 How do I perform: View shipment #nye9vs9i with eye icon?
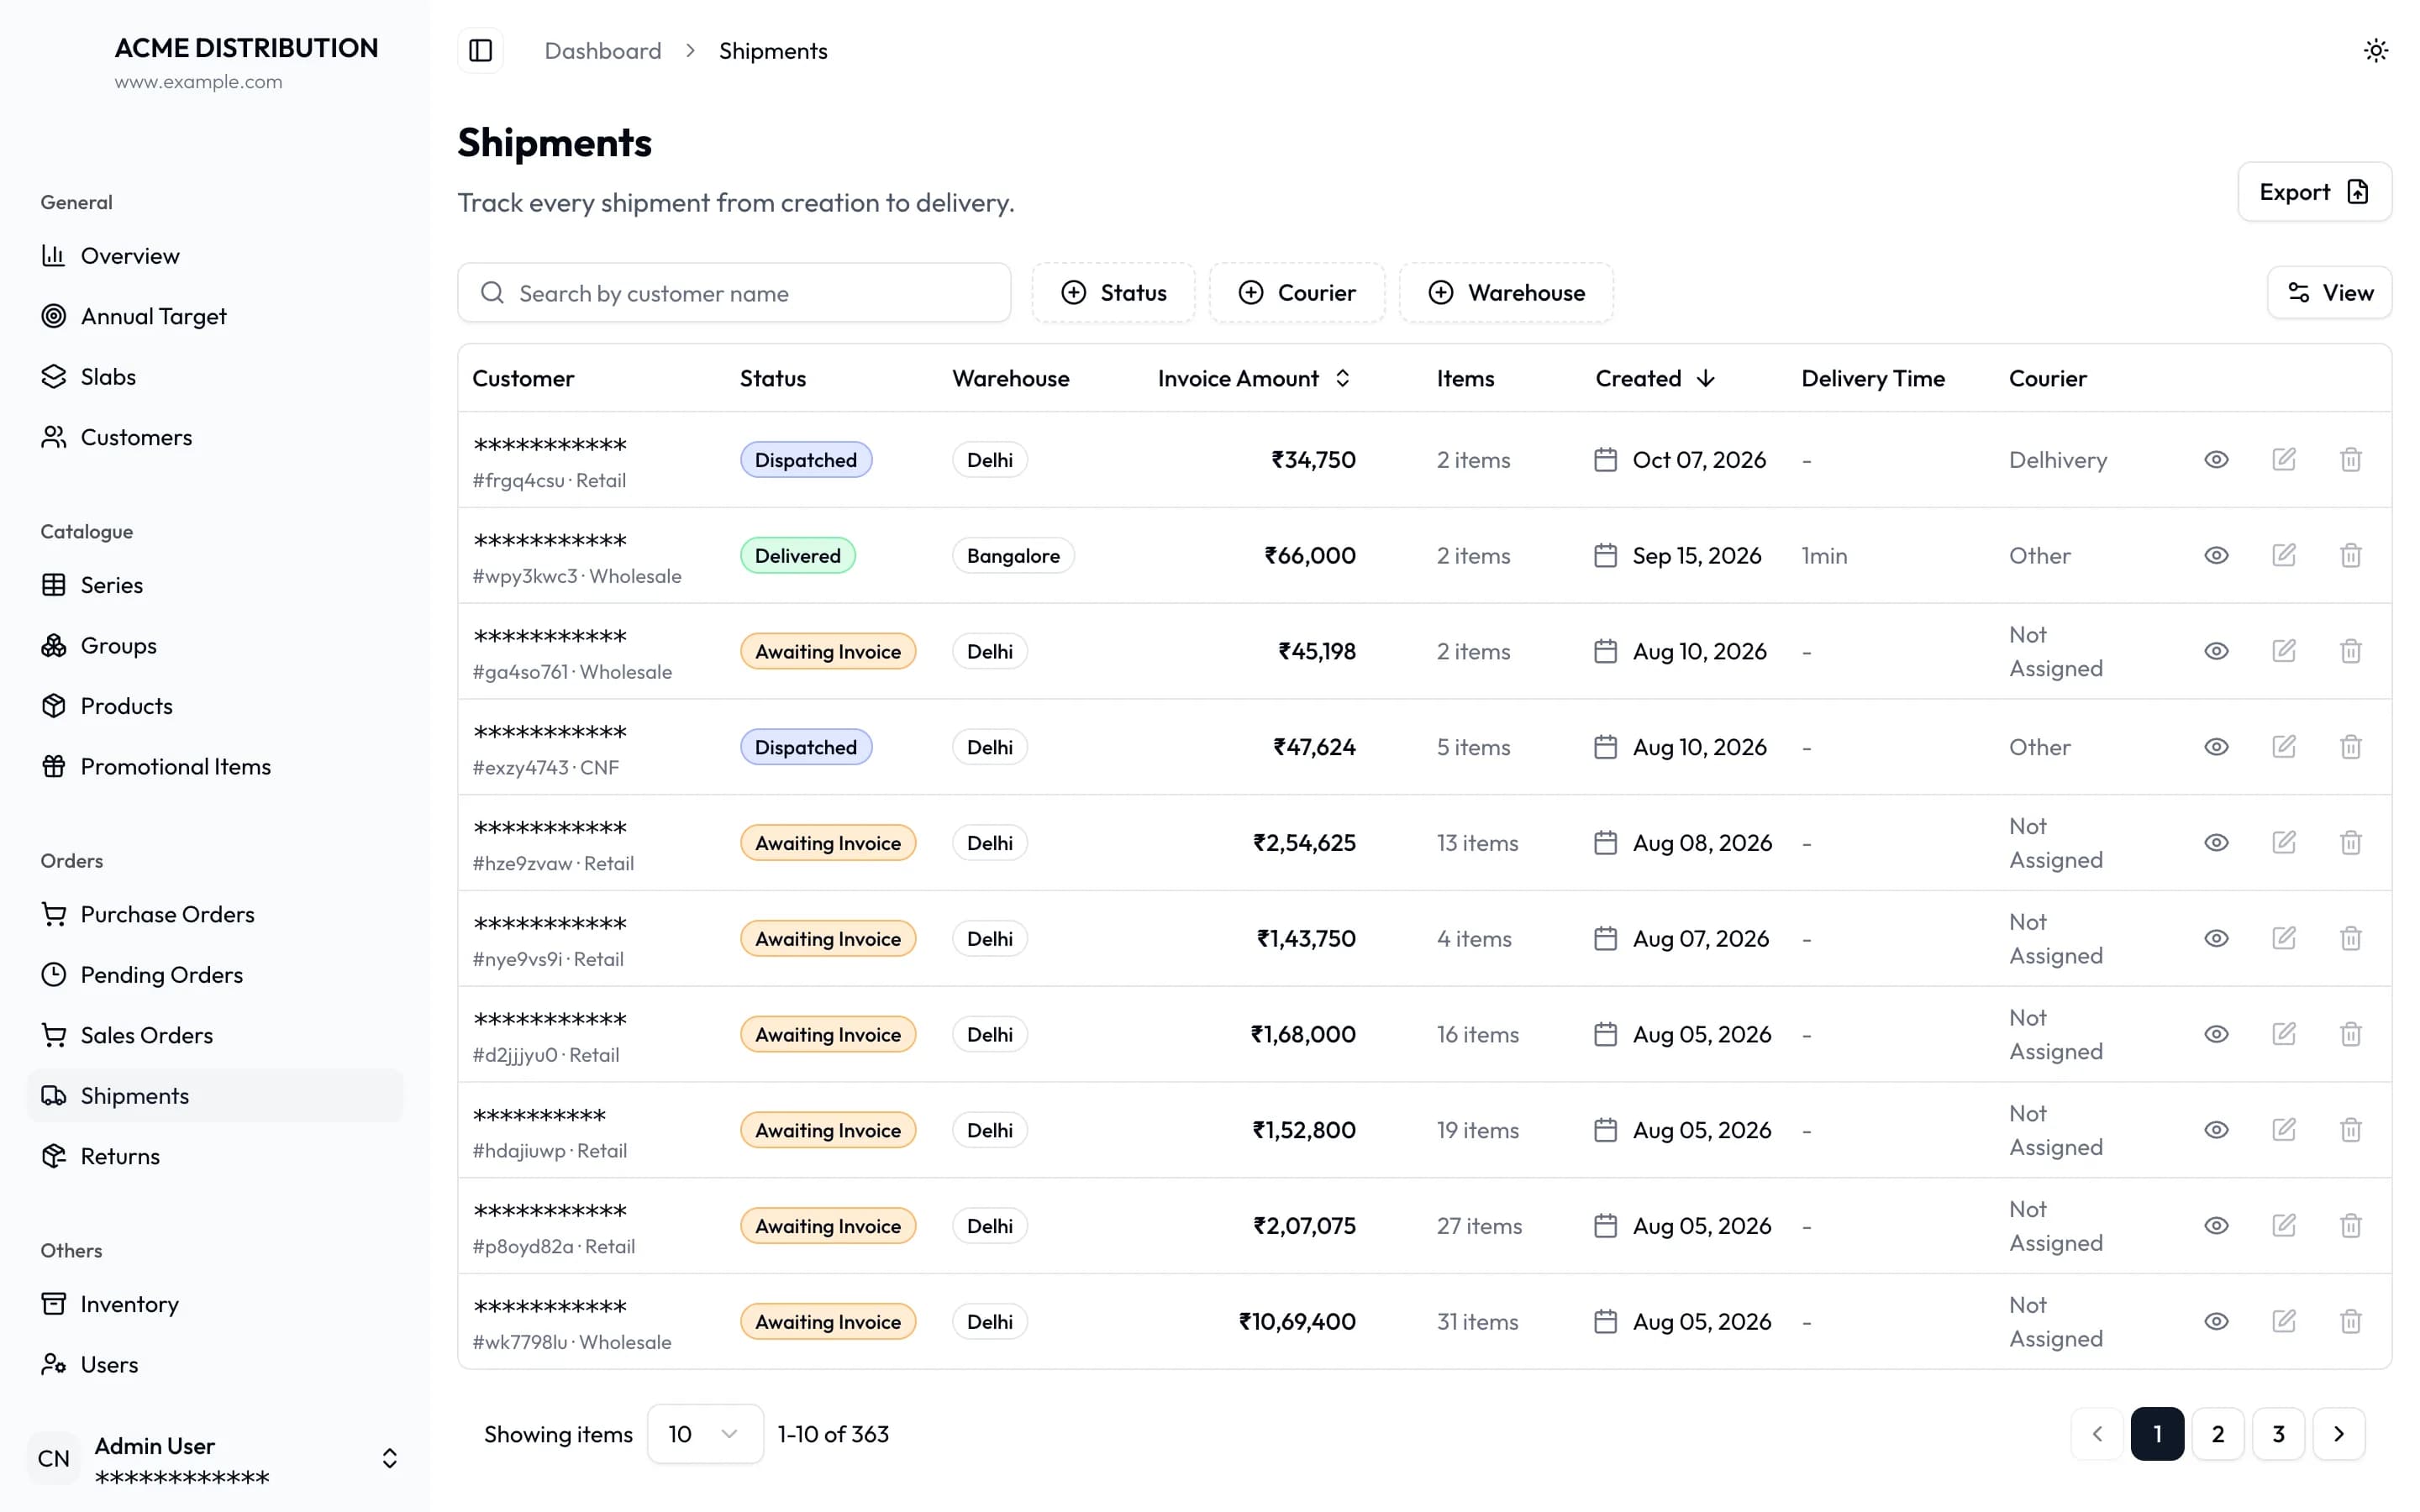pos(2216,938)
